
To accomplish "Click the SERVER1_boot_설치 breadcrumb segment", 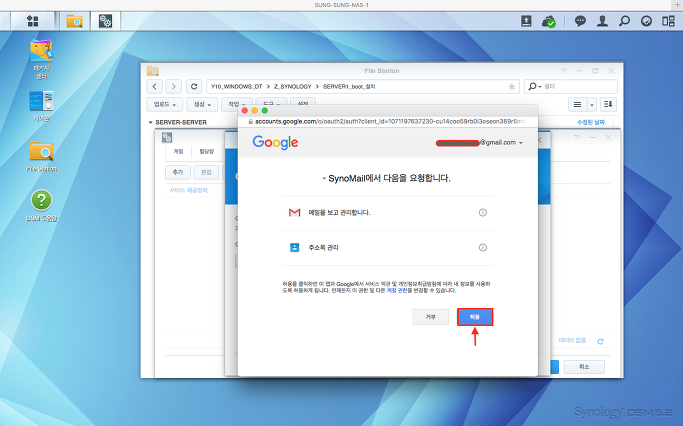I will pyautogui.click(x=349, y=87).
